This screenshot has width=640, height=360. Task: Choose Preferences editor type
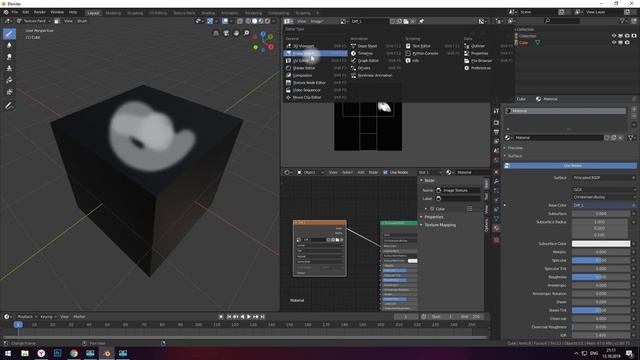(488, 68)
